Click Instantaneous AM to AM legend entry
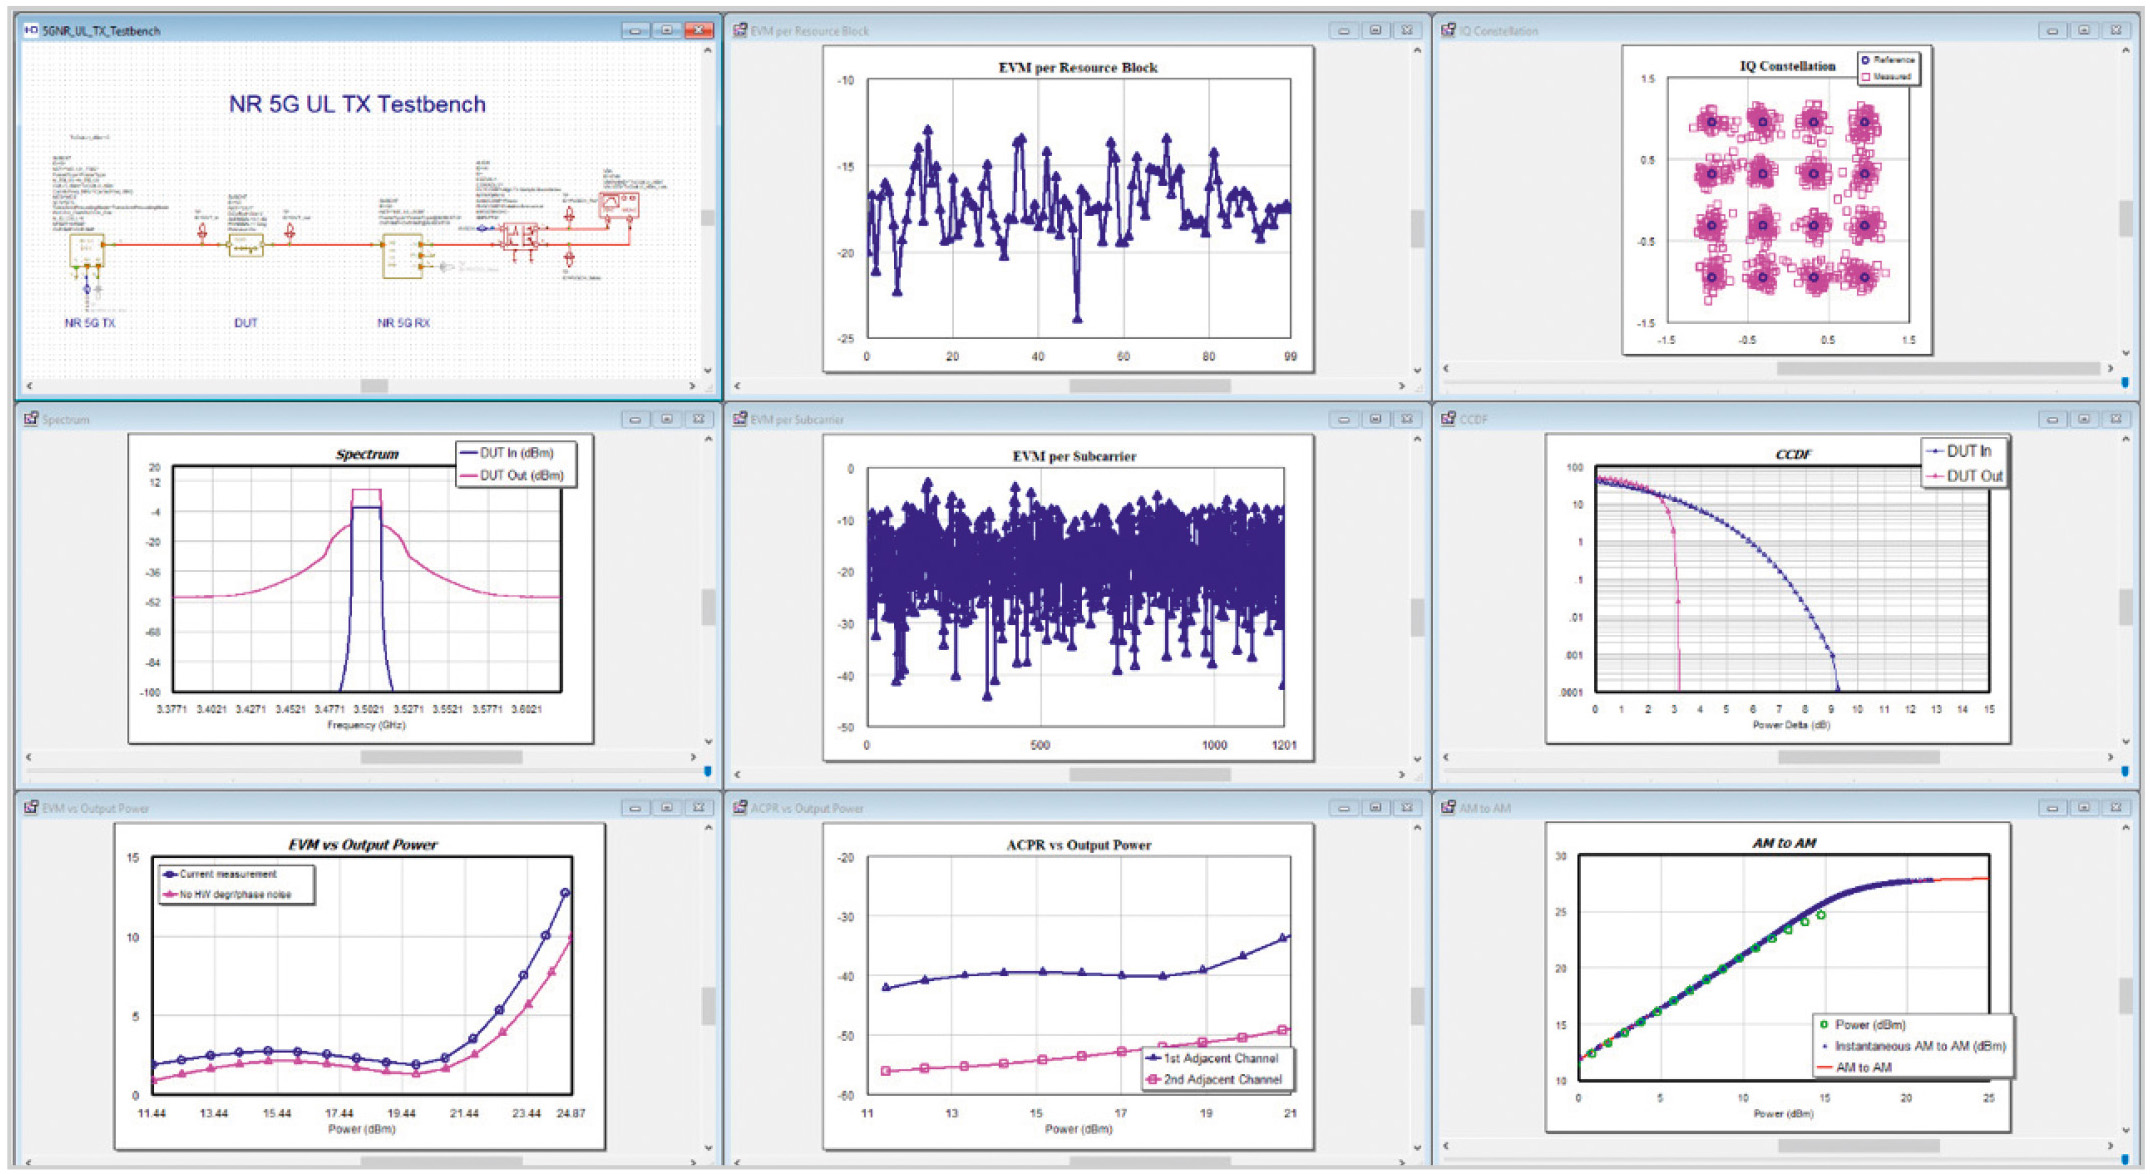This screenshot has height=1174, width=2150. [x=1918, y=1046]
